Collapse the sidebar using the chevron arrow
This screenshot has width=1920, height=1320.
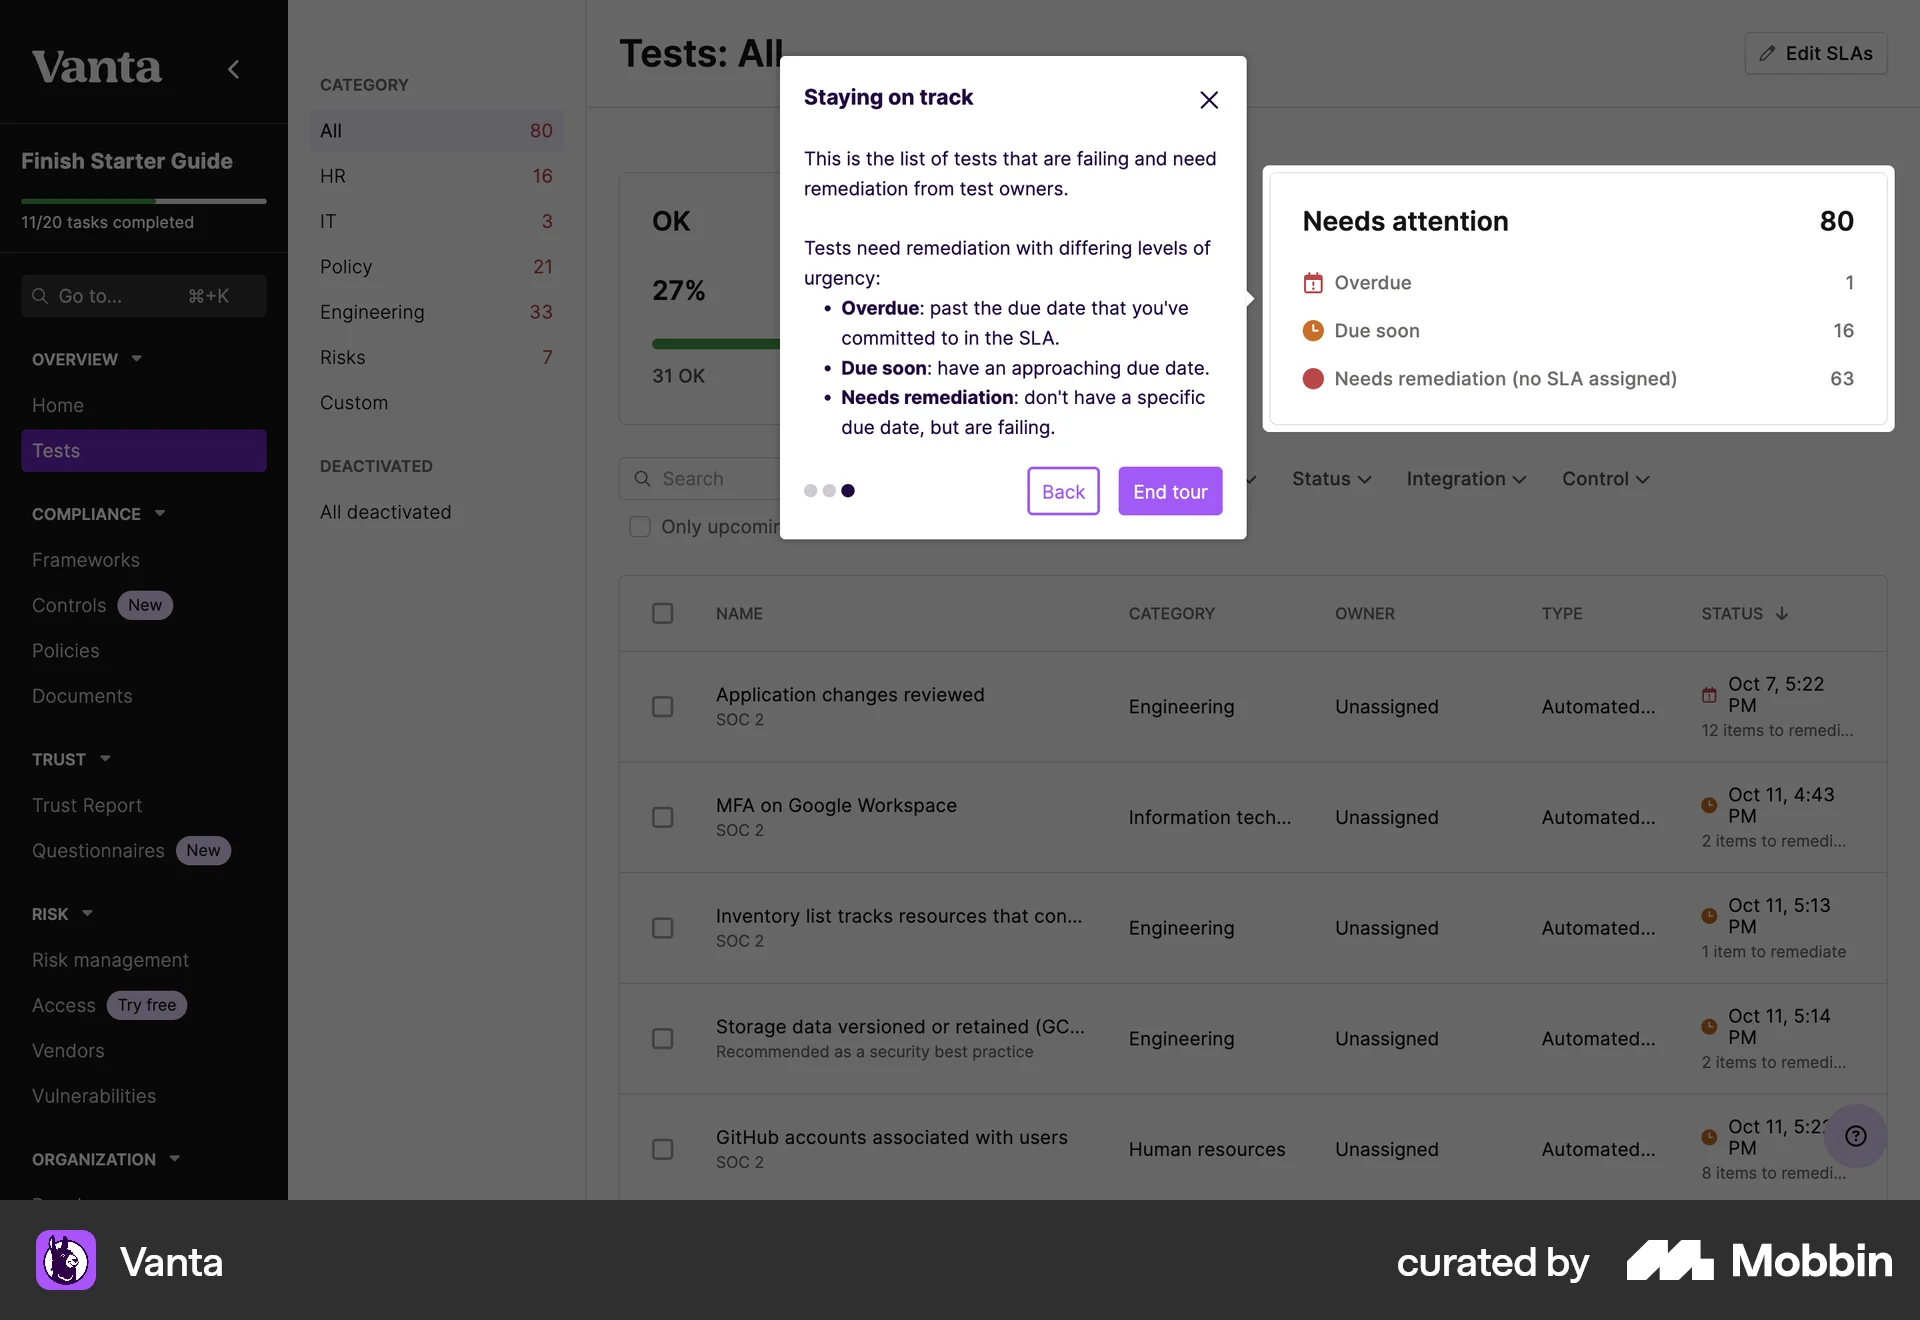click(x=233, y=69)
